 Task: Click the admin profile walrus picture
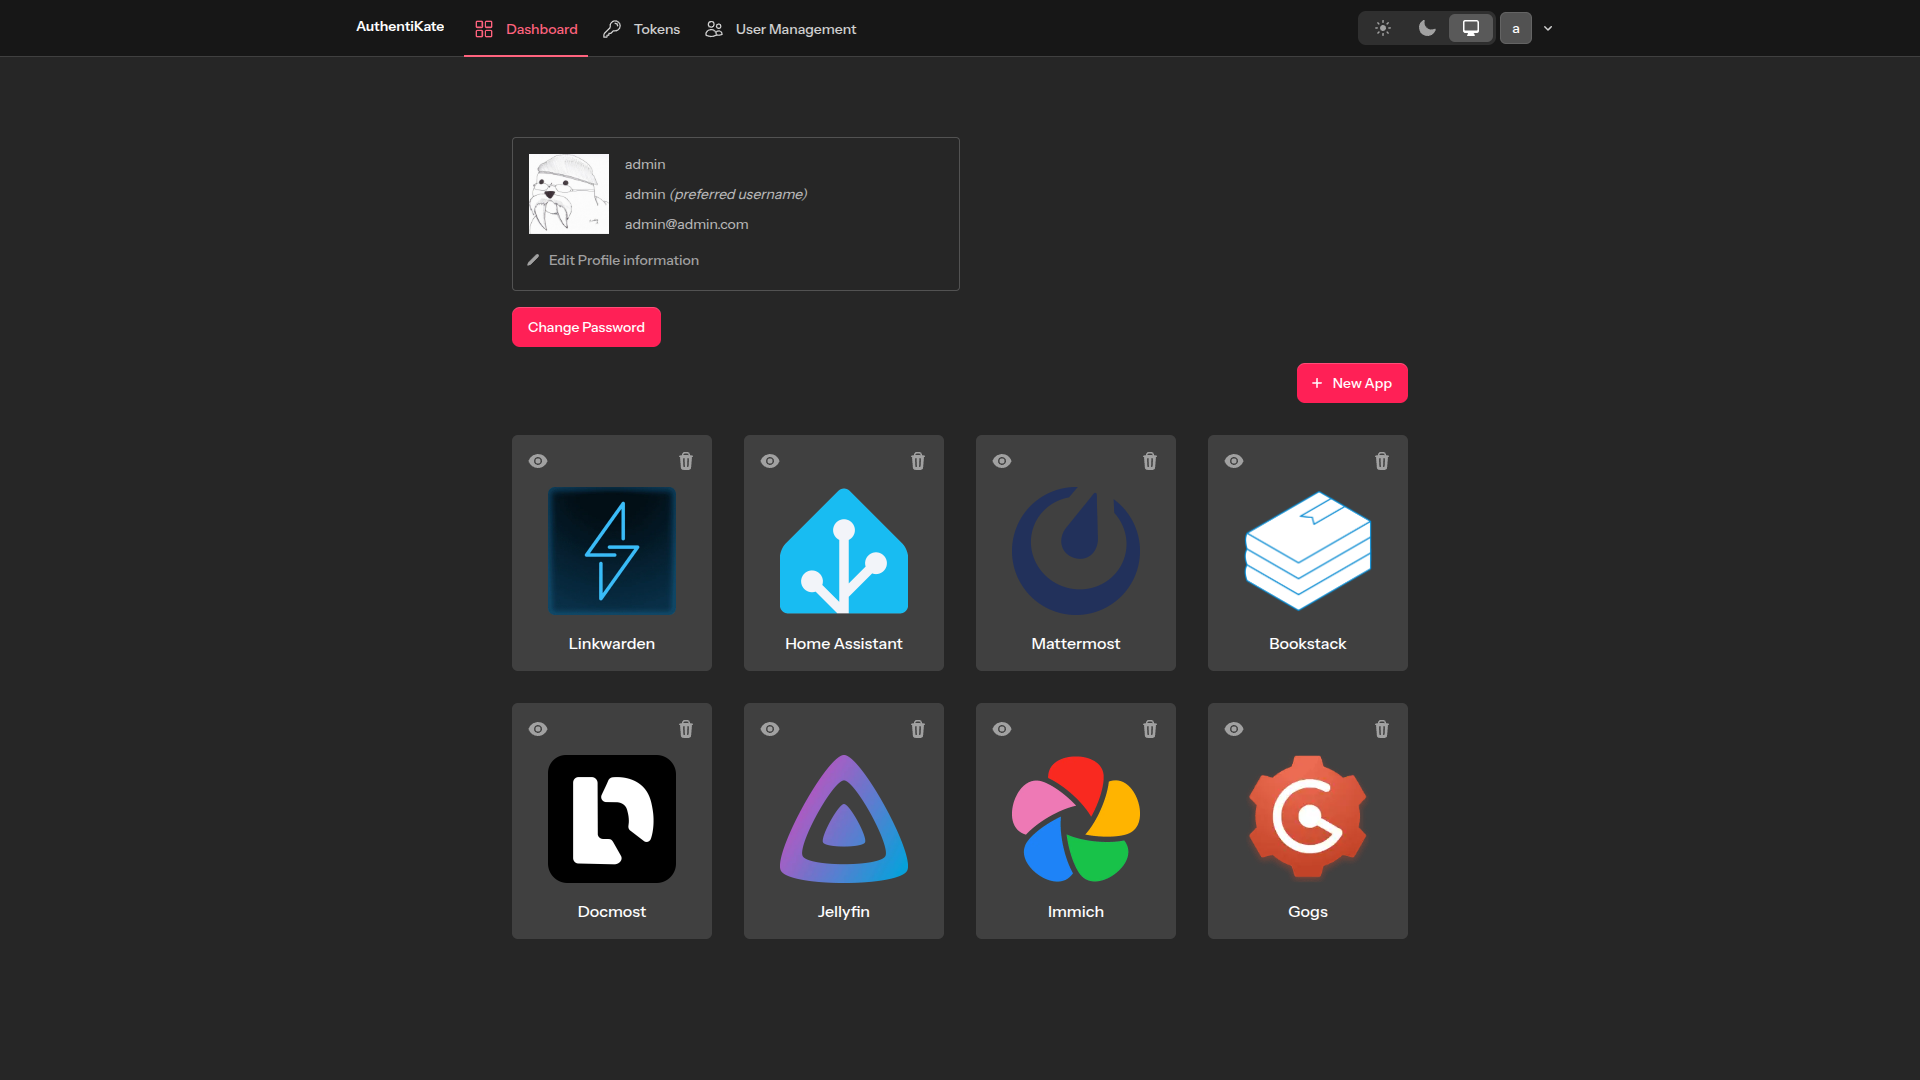click(569, 194)
